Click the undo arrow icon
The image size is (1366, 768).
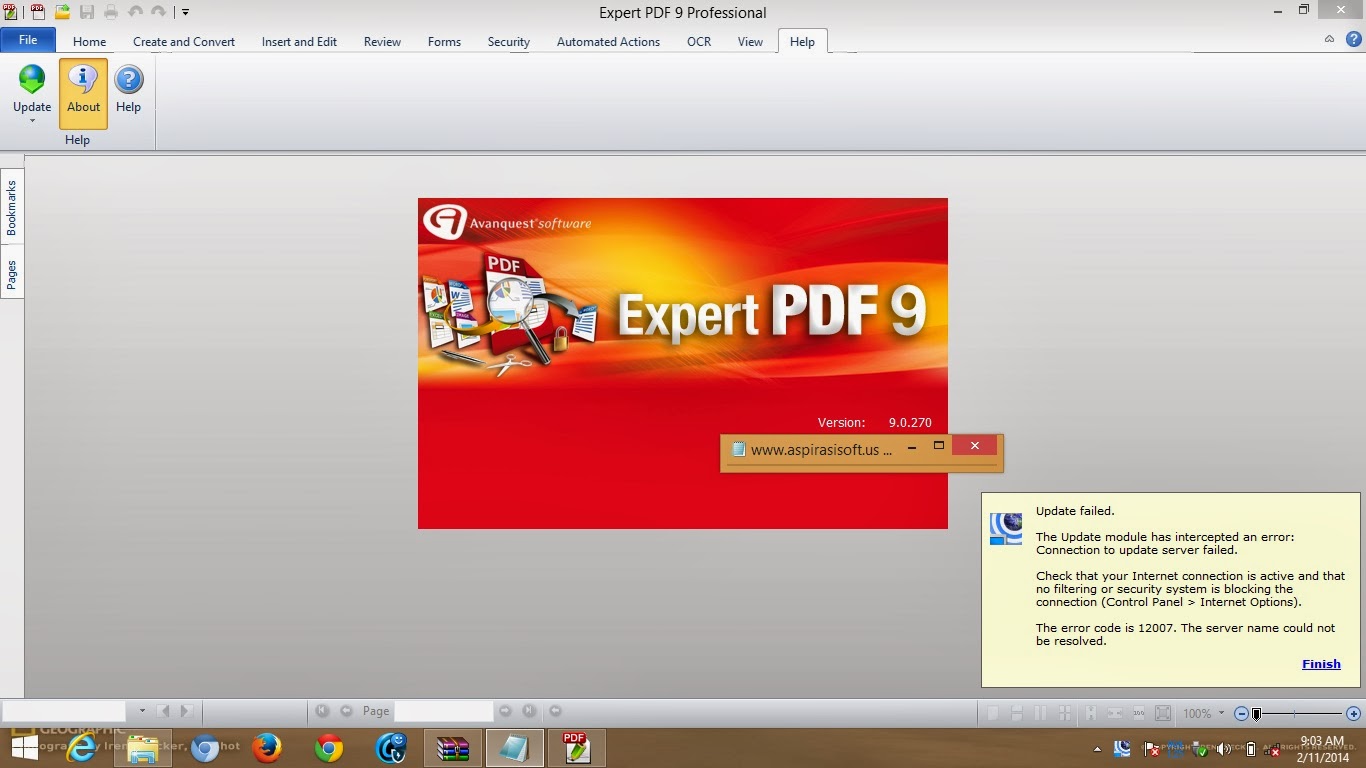click(x=135, y=12)
